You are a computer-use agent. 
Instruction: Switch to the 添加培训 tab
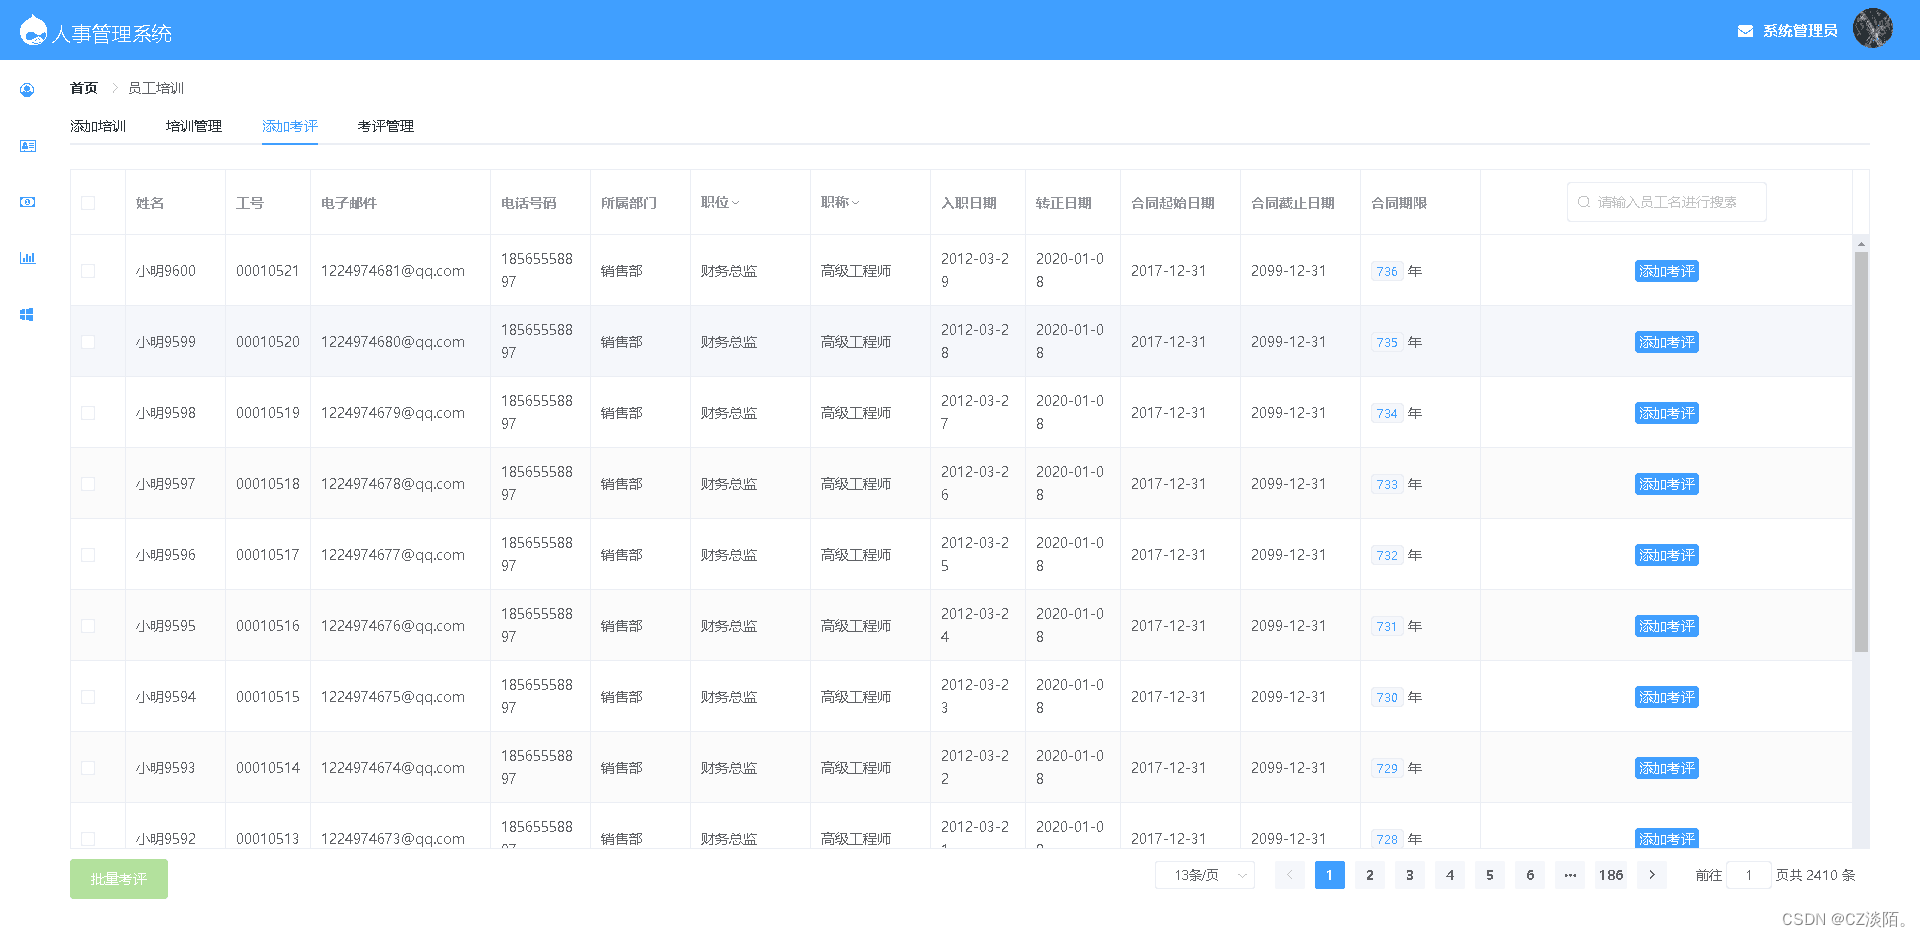click(98, 126)
